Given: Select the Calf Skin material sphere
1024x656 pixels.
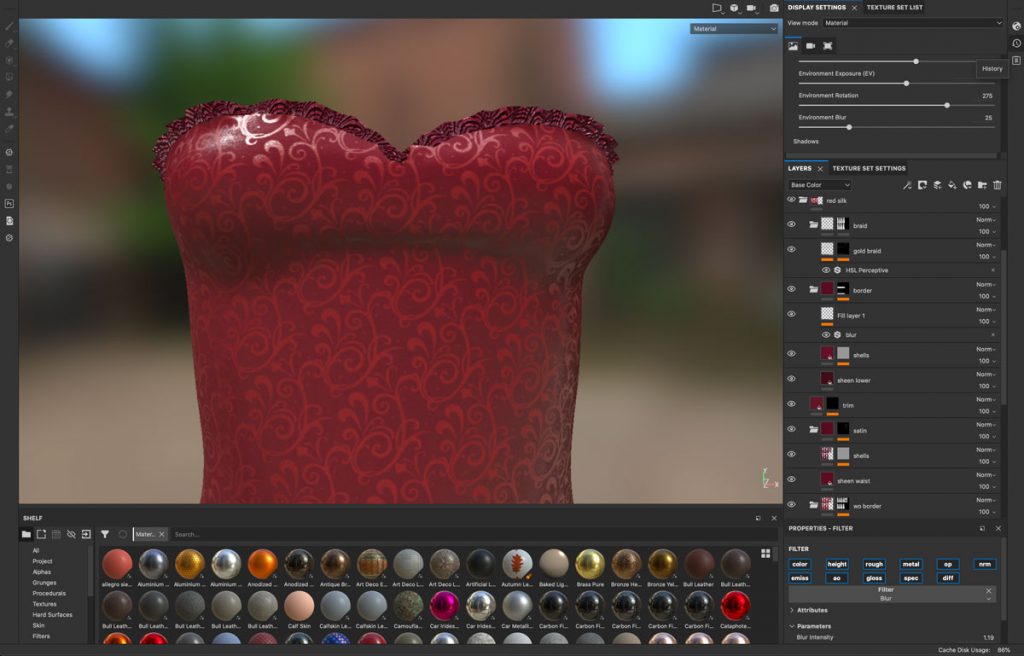Looking at the screenshot, I should 299,606.
